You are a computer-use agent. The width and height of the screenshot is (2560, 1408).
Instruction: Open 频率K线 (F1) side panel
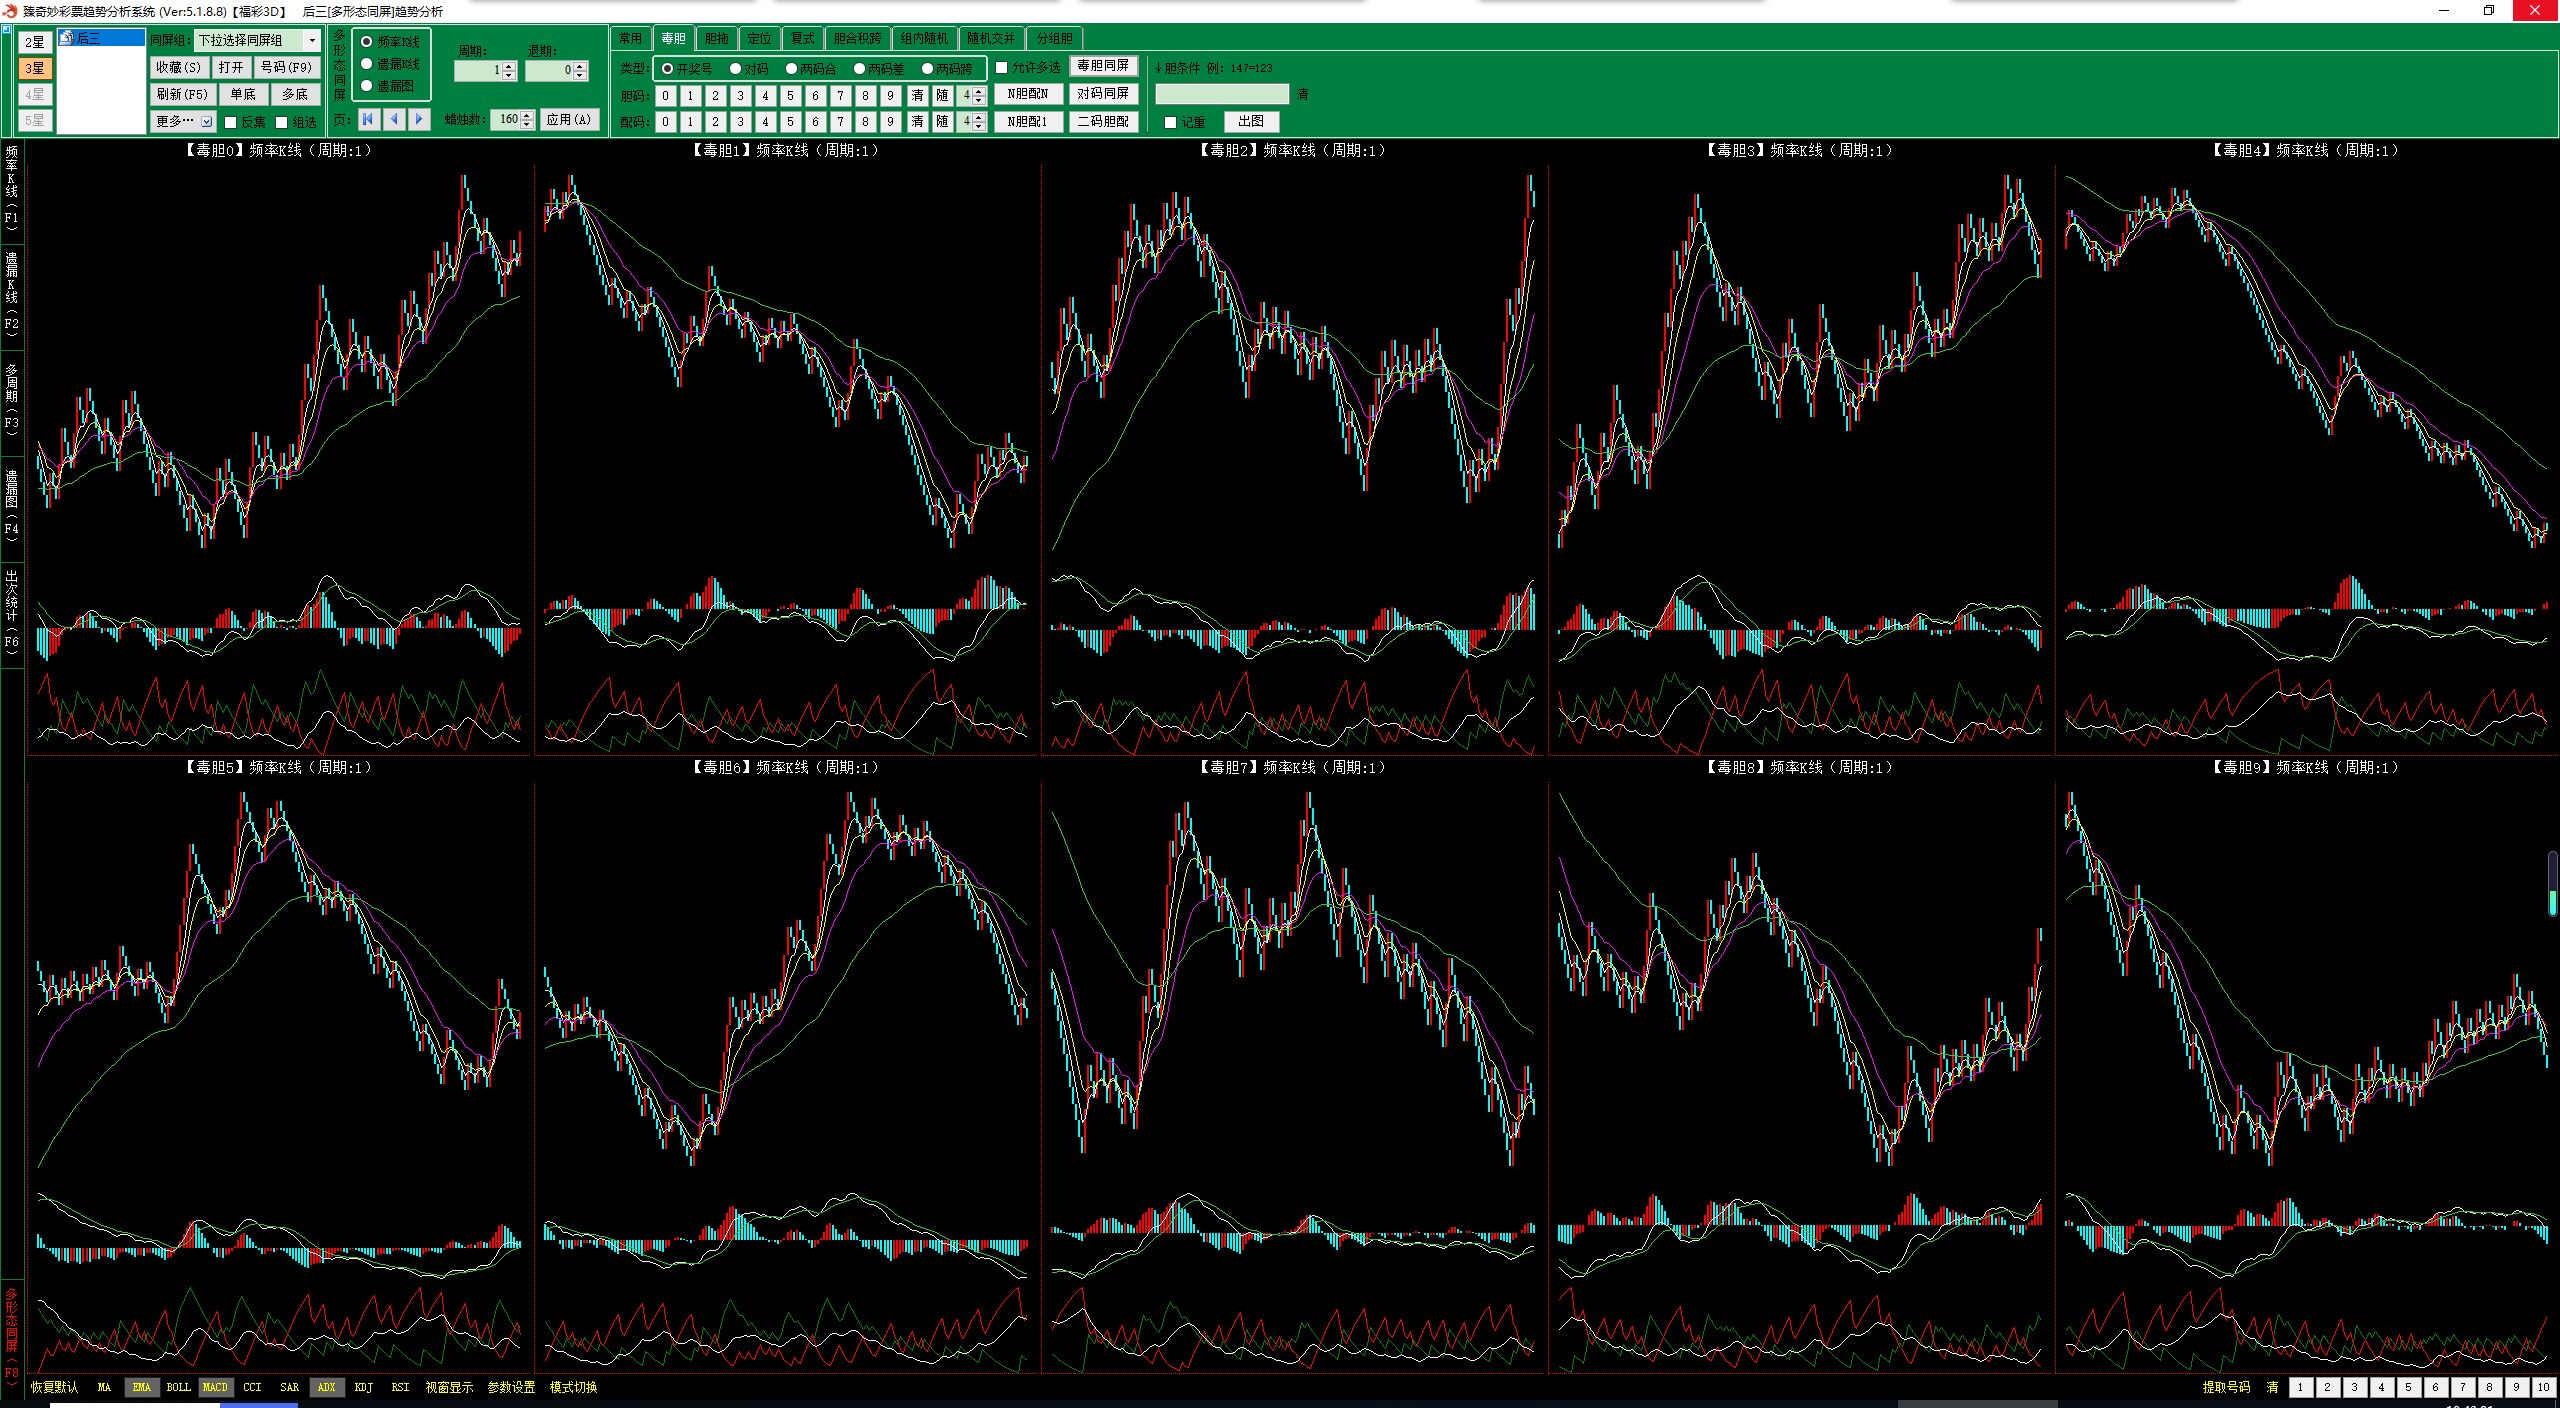pos(11,188)
